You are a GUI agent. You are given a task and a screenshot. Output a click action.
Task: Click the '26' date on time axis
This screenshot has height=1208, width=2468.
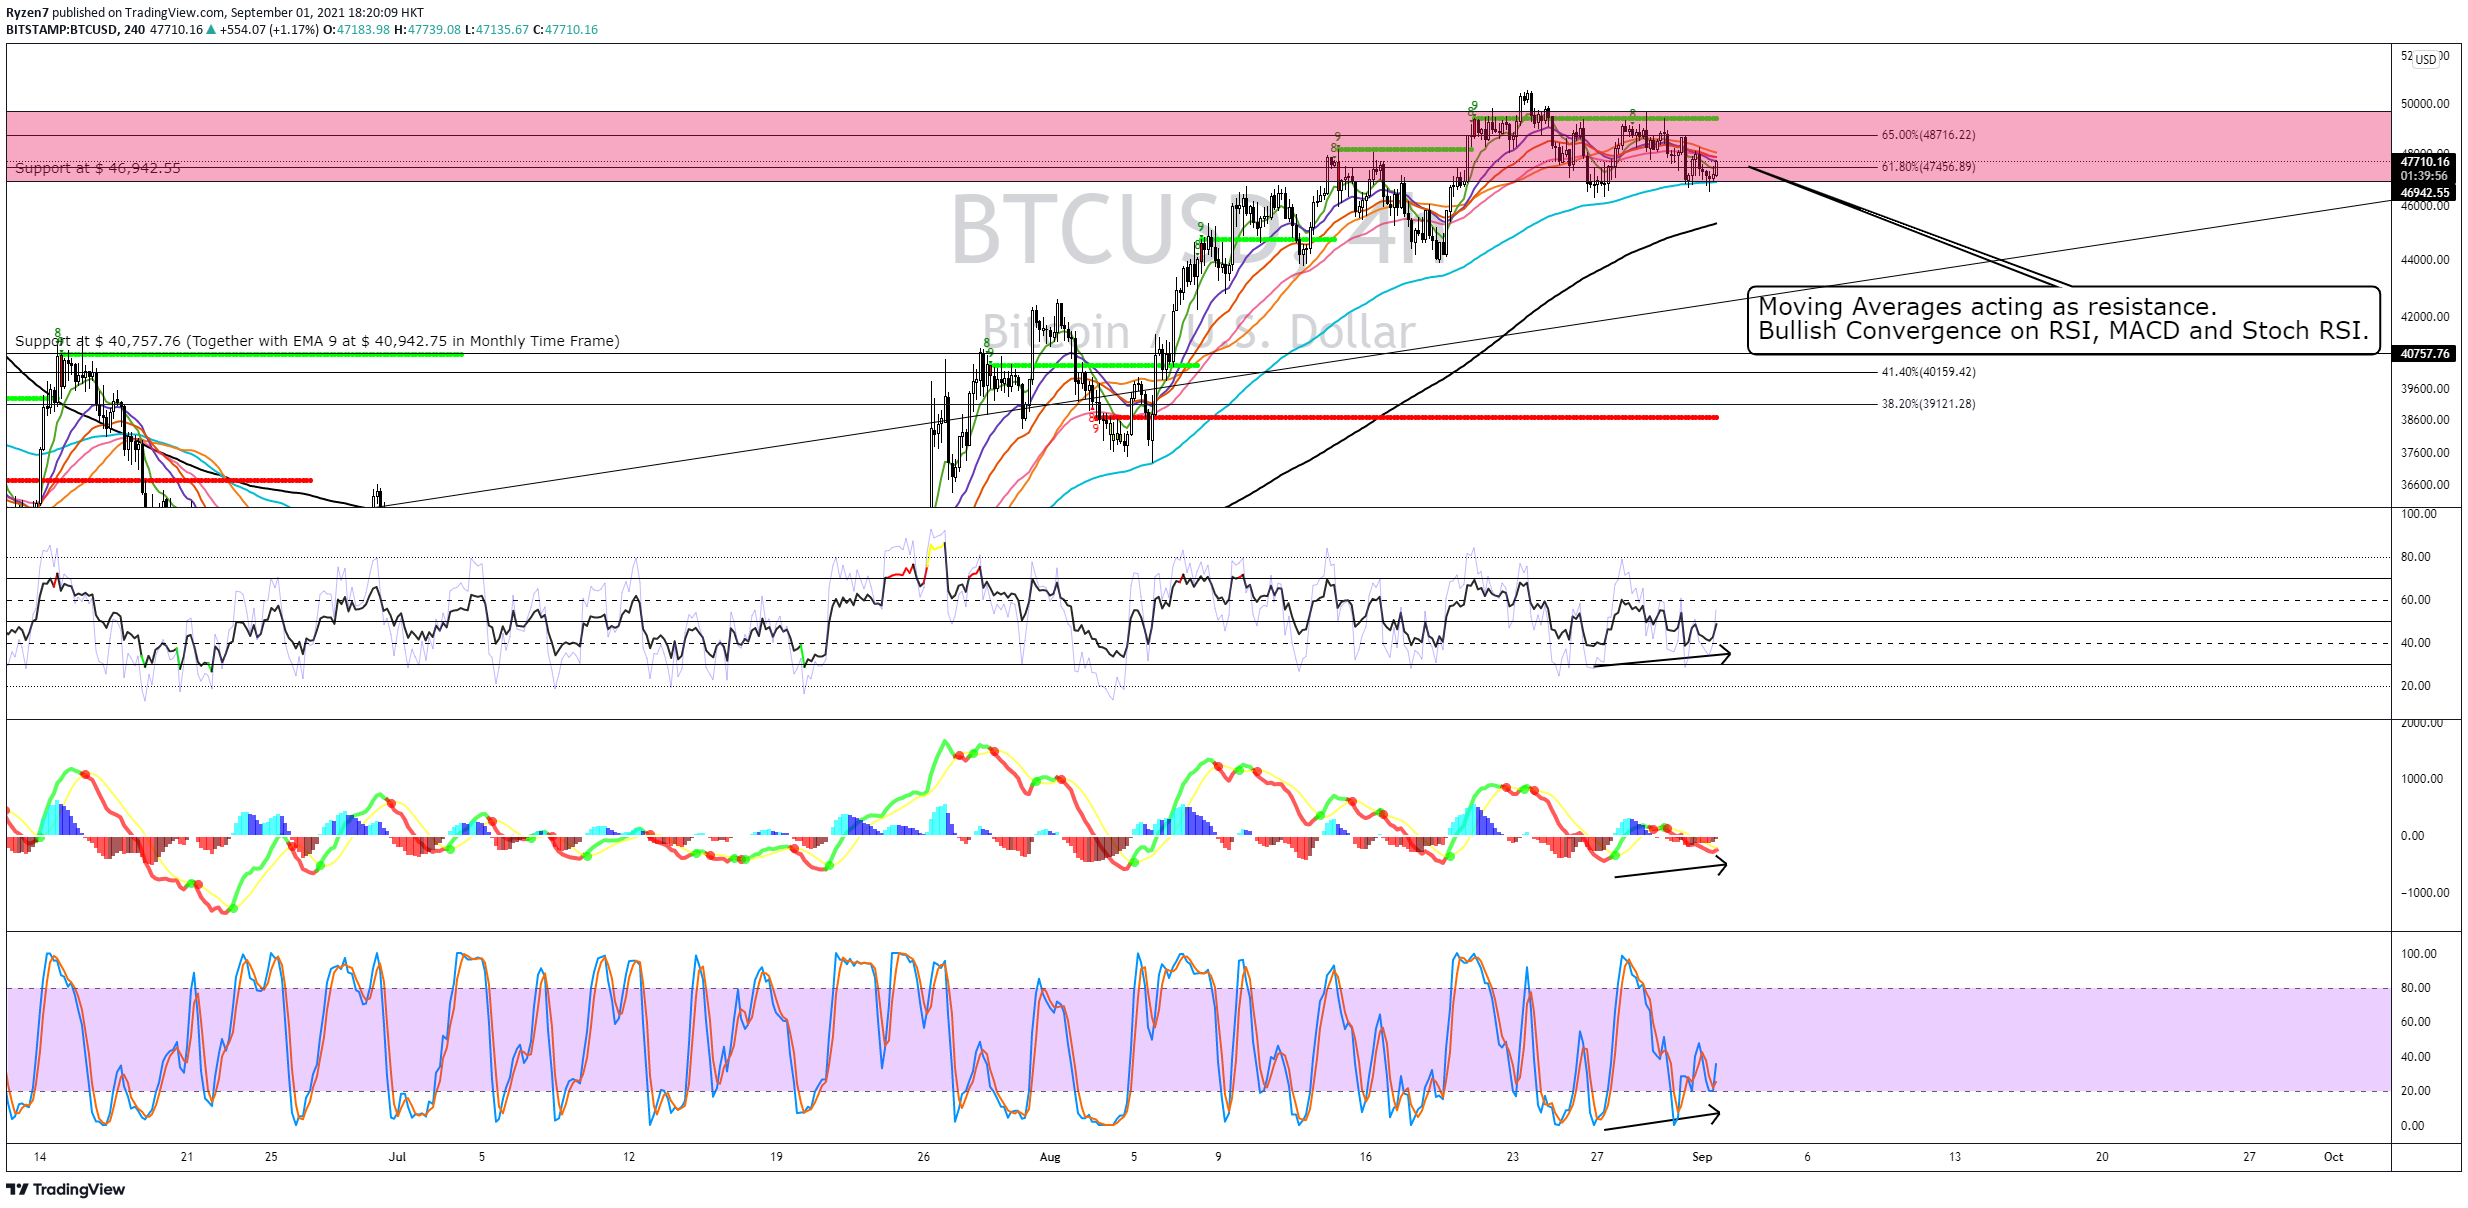tap(924, 1157)
